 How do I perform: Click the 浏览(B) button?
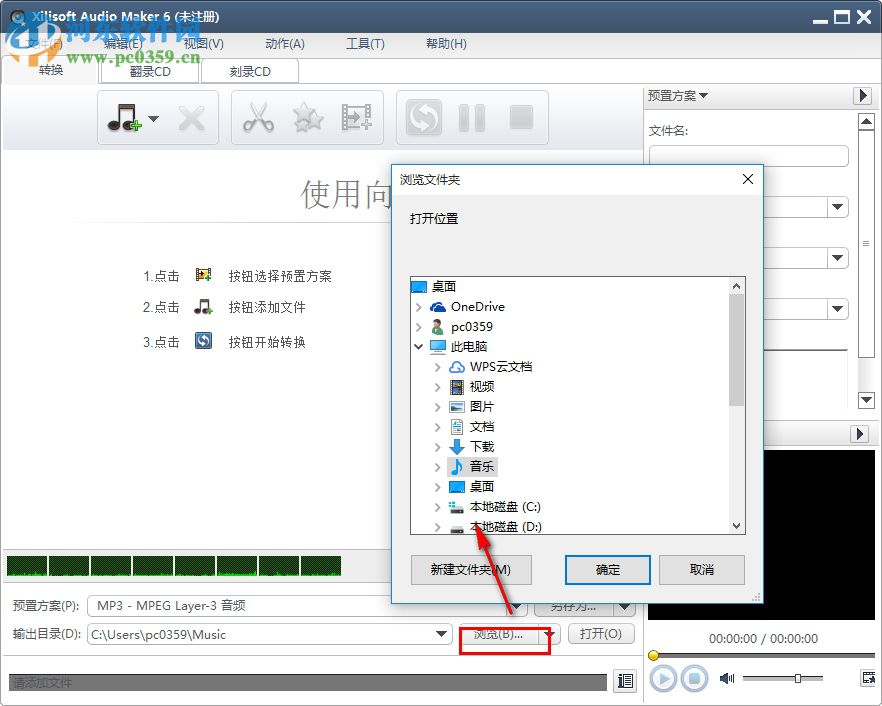[x=496, y=634]
